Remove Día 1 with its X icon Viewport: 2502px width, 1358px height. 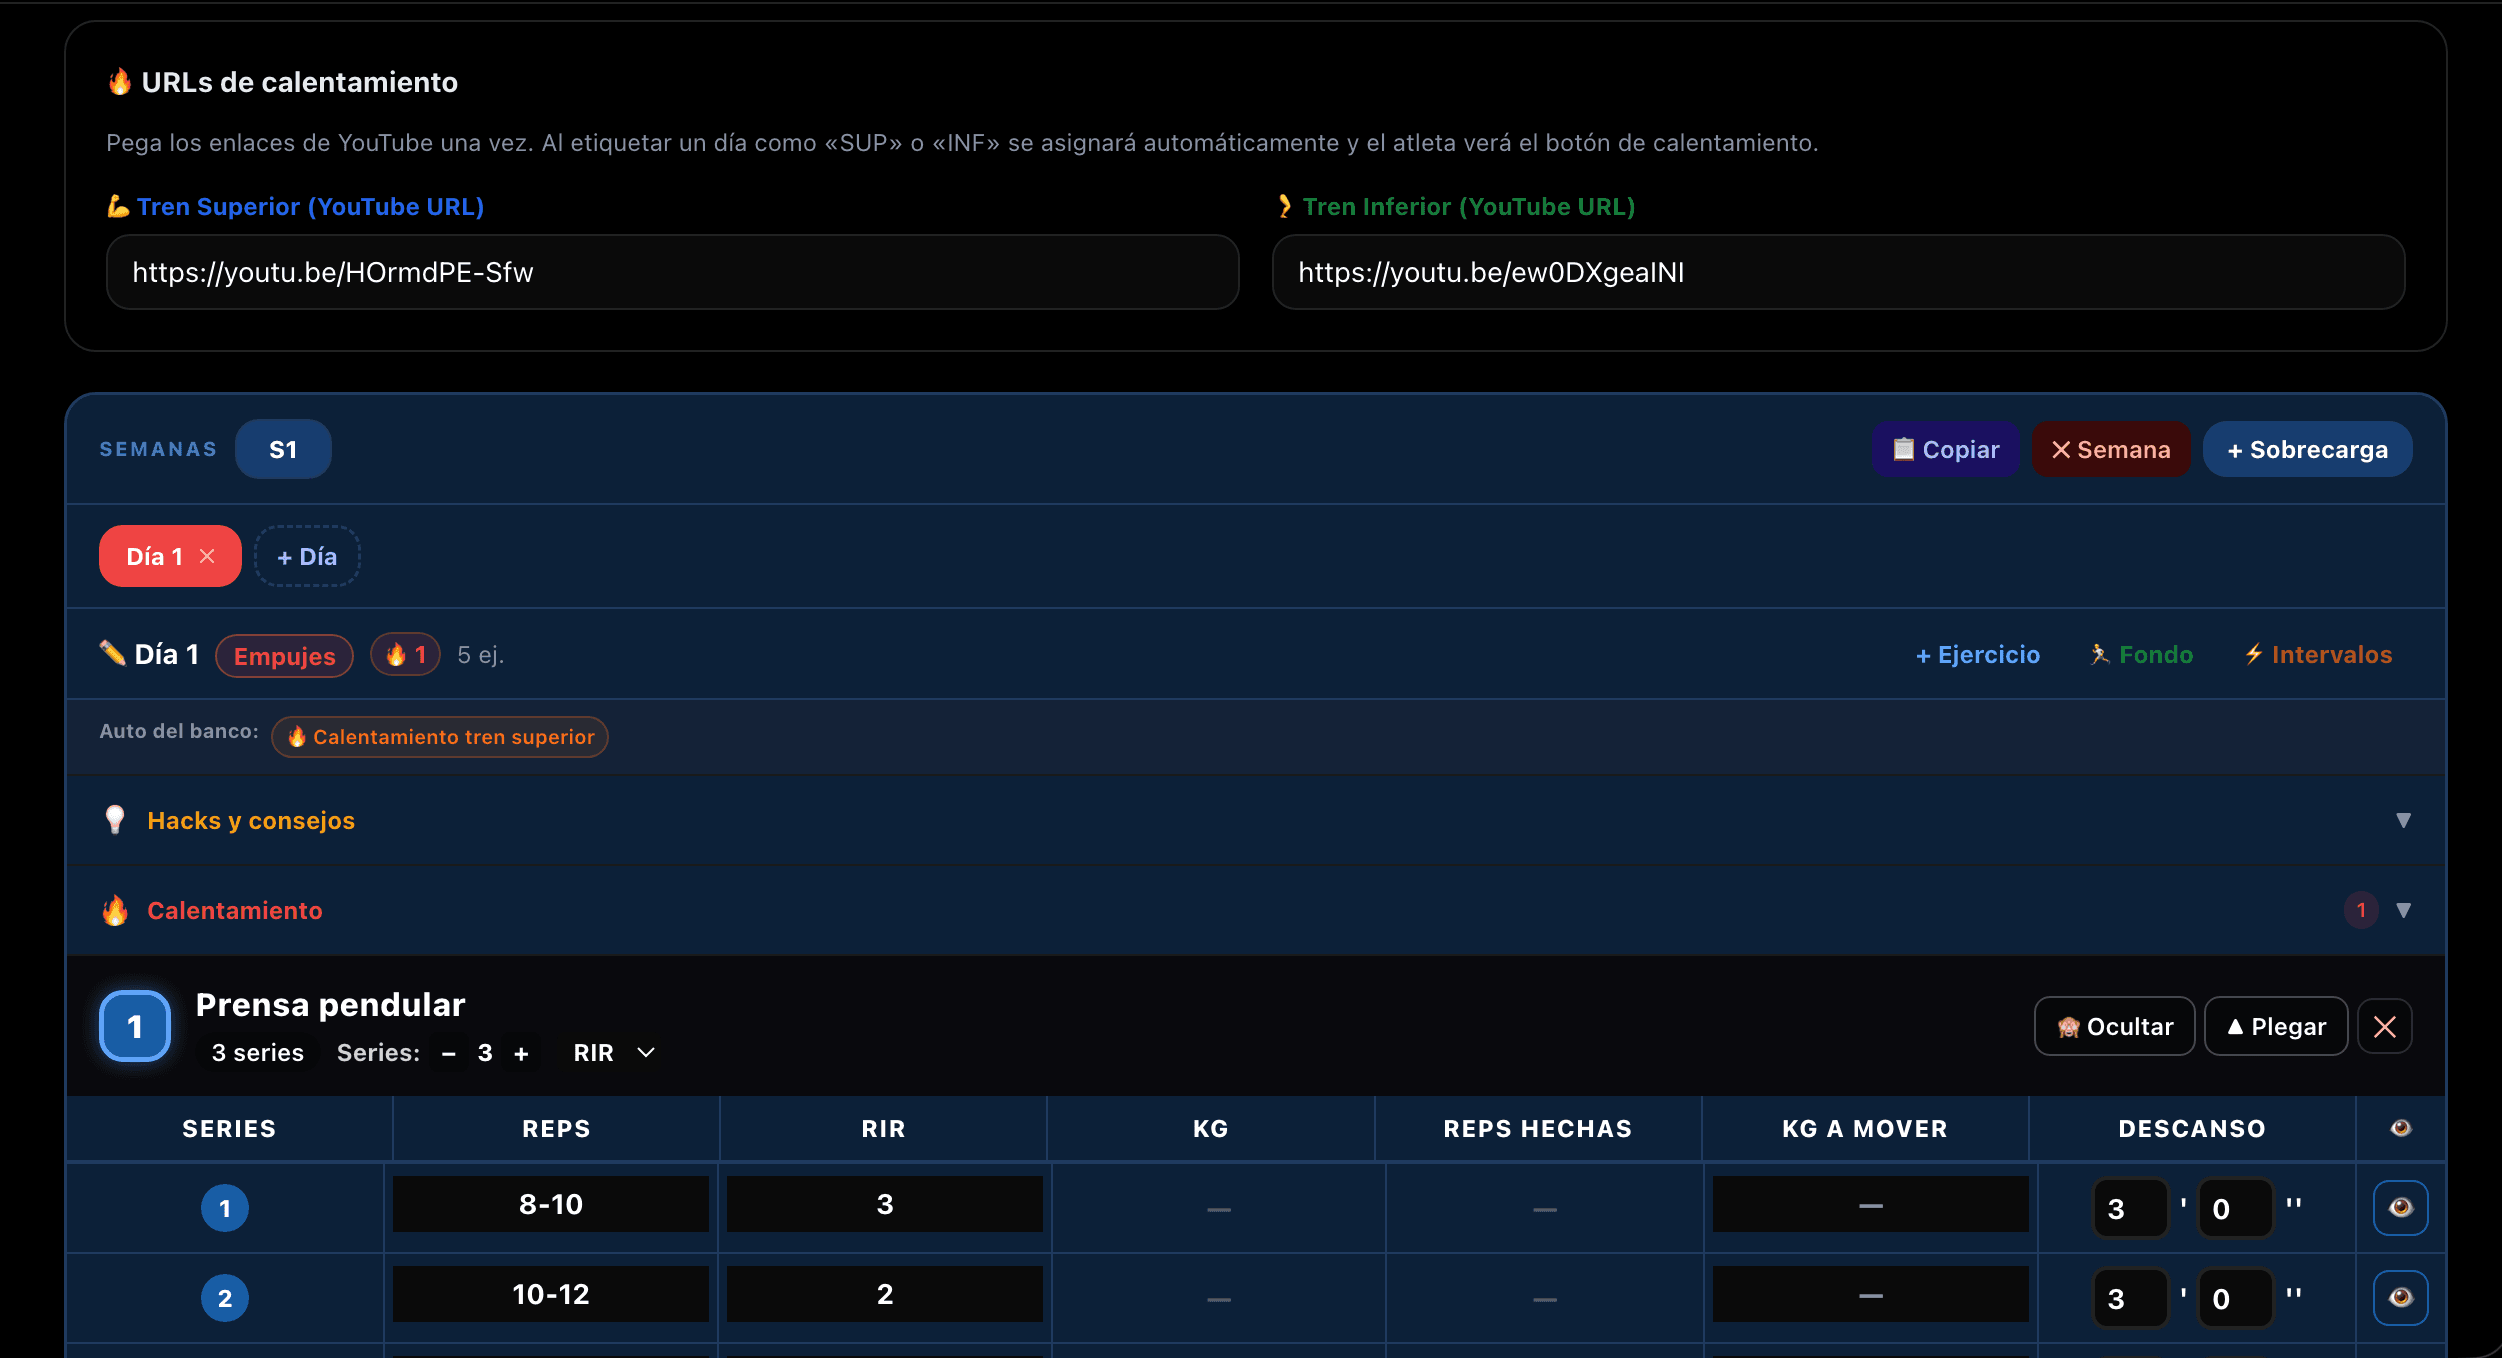click(x=207, y=556)
